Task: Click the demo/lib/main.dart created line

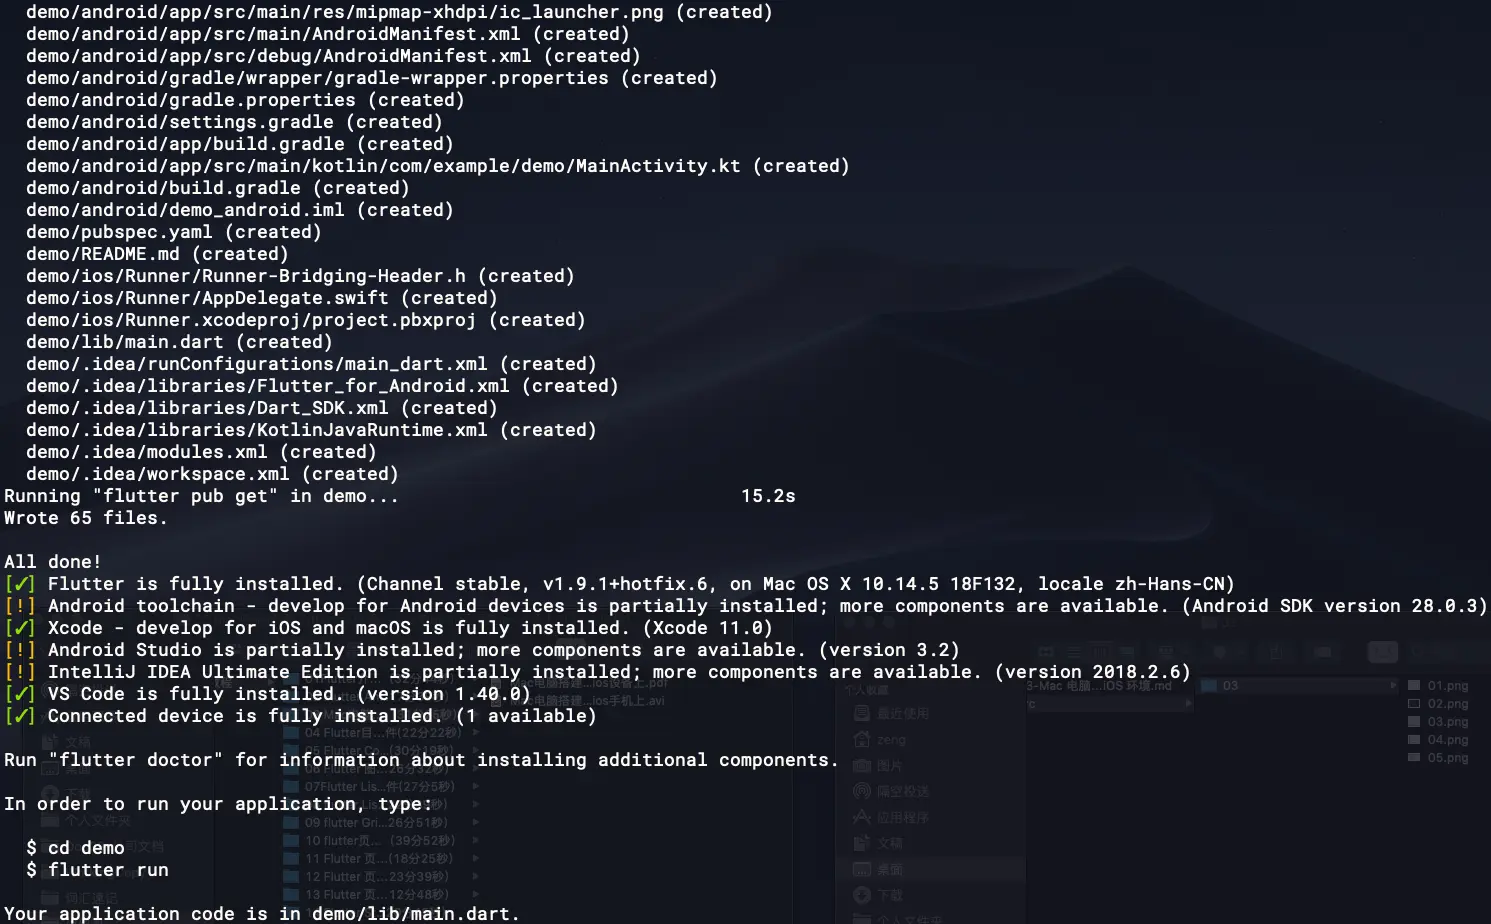Action: [x=179, y=342]
